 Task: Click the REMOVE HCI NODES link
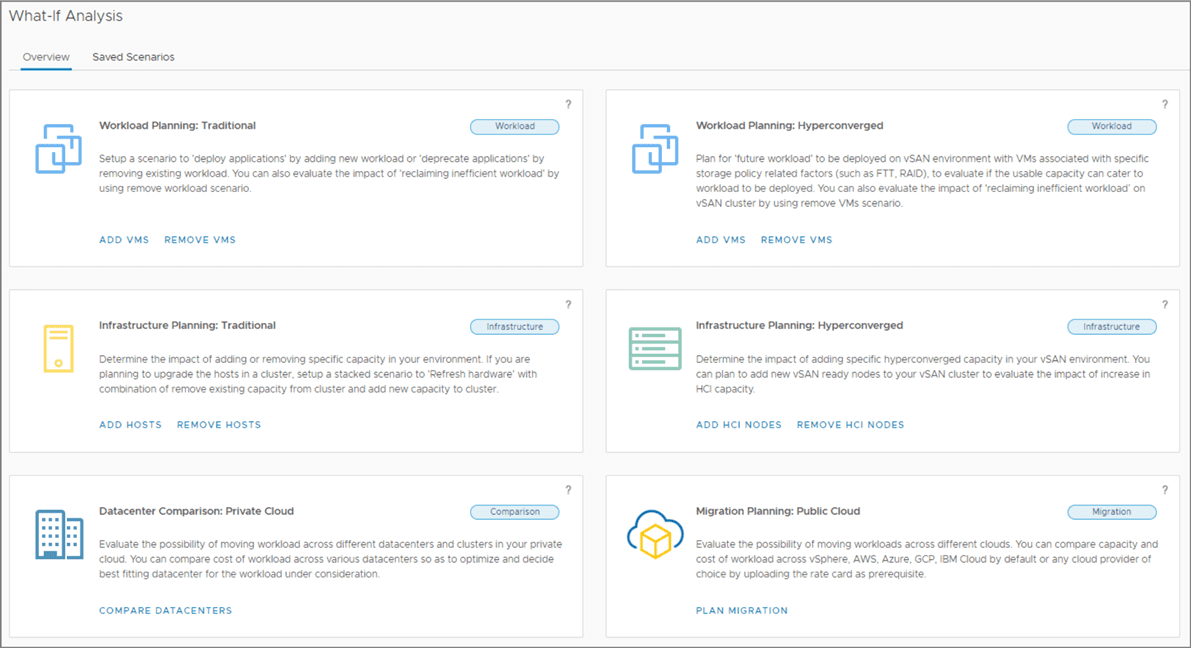point(850,425)
